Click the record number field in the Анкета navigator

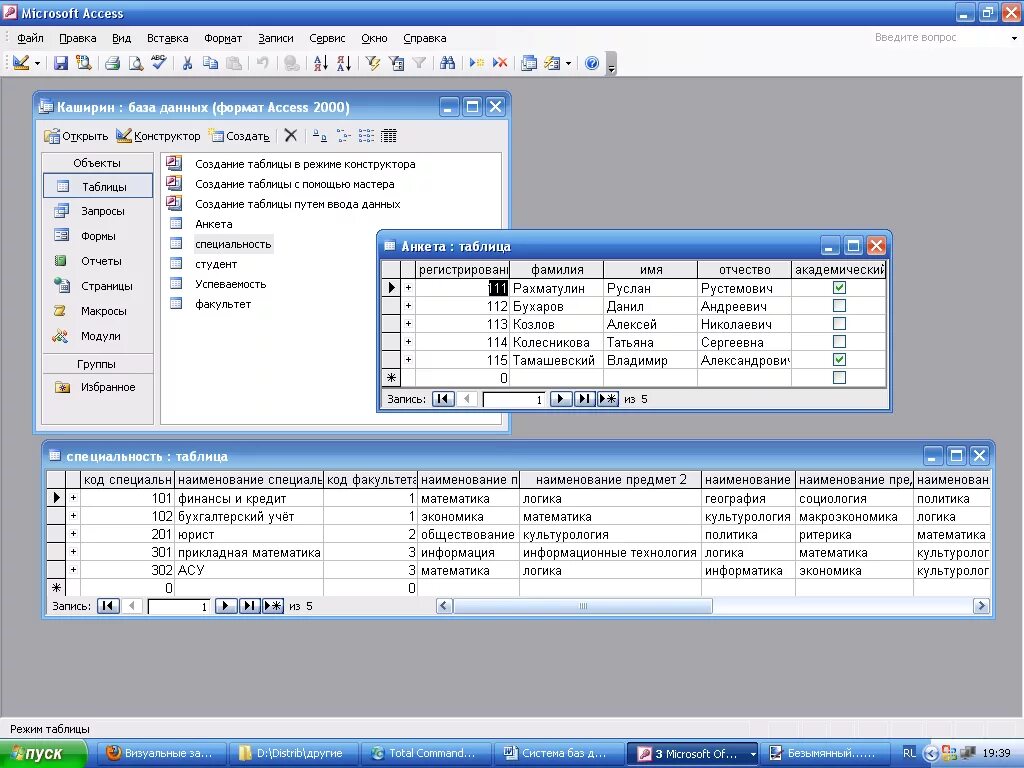click(x=514, y=399)
